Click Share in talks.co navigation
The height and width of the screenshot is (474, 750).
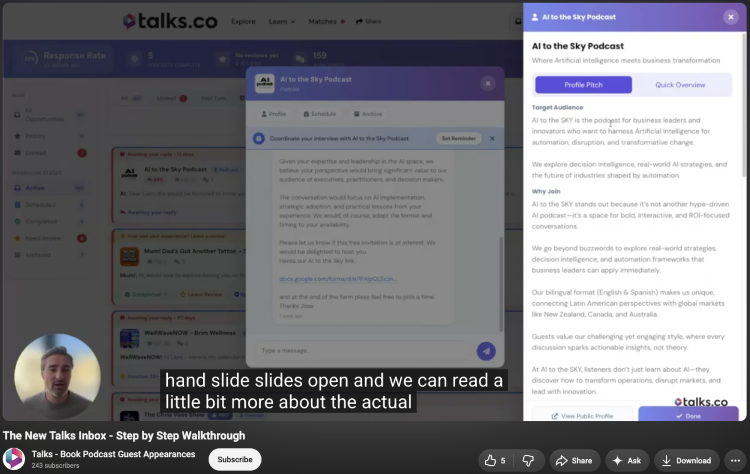(x=369, y=22)
